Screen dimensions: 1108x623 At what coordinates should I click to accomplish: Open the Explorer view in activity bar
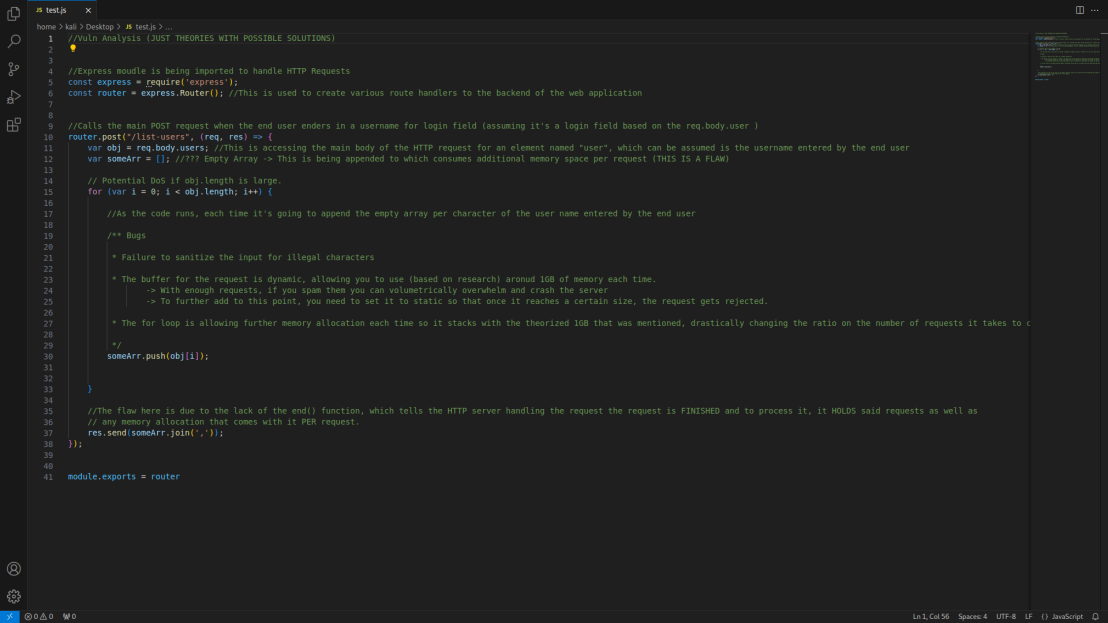[14, 14]
